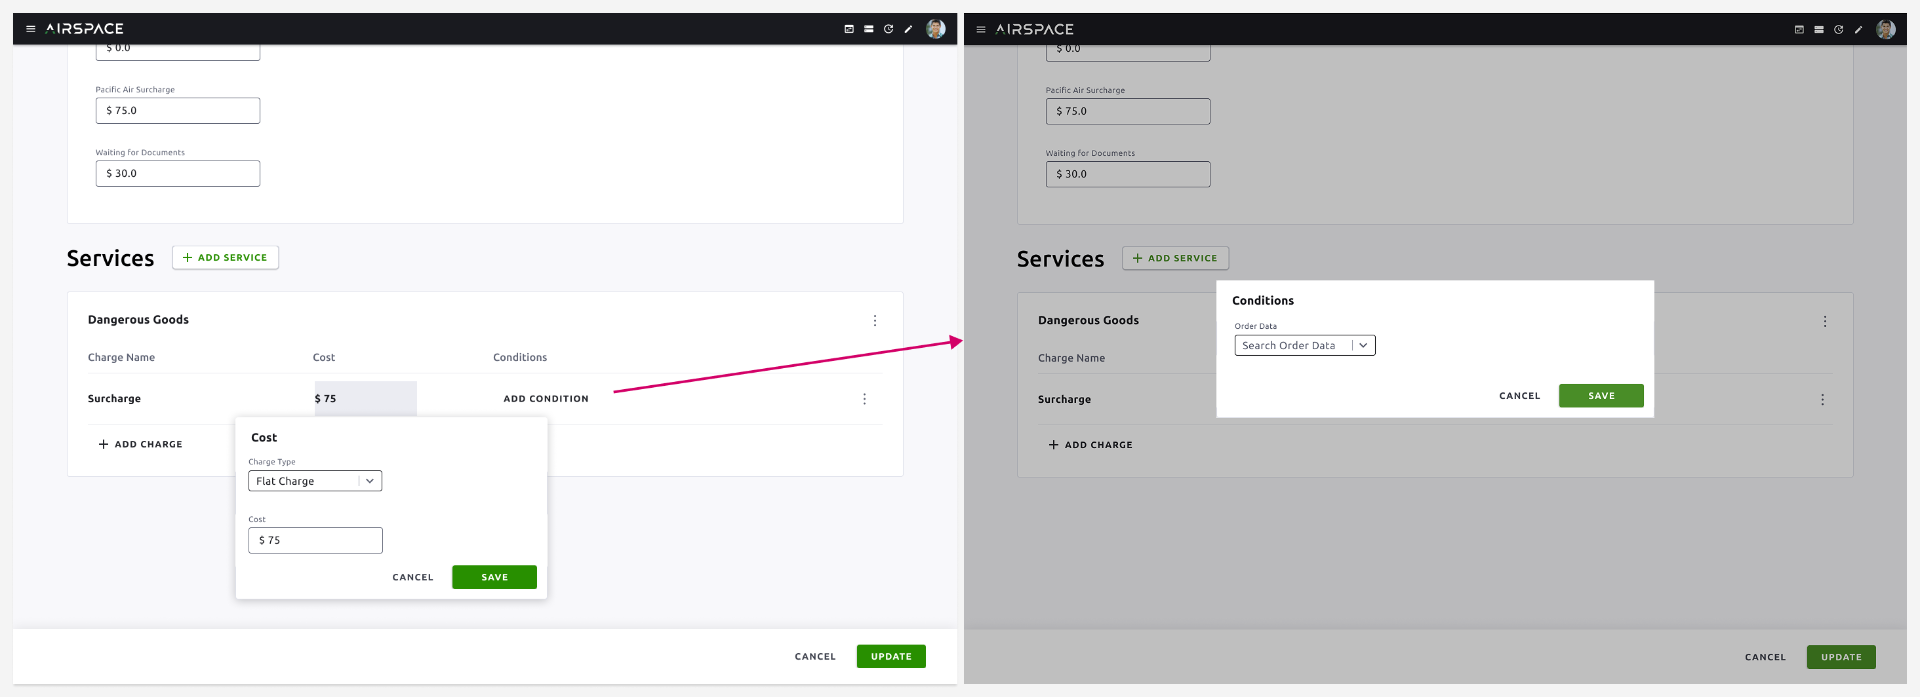Screen dimensions: 1920x697
Task: Click Pacific Air Surcharge field, left screen
Action: tap(178, 111)
